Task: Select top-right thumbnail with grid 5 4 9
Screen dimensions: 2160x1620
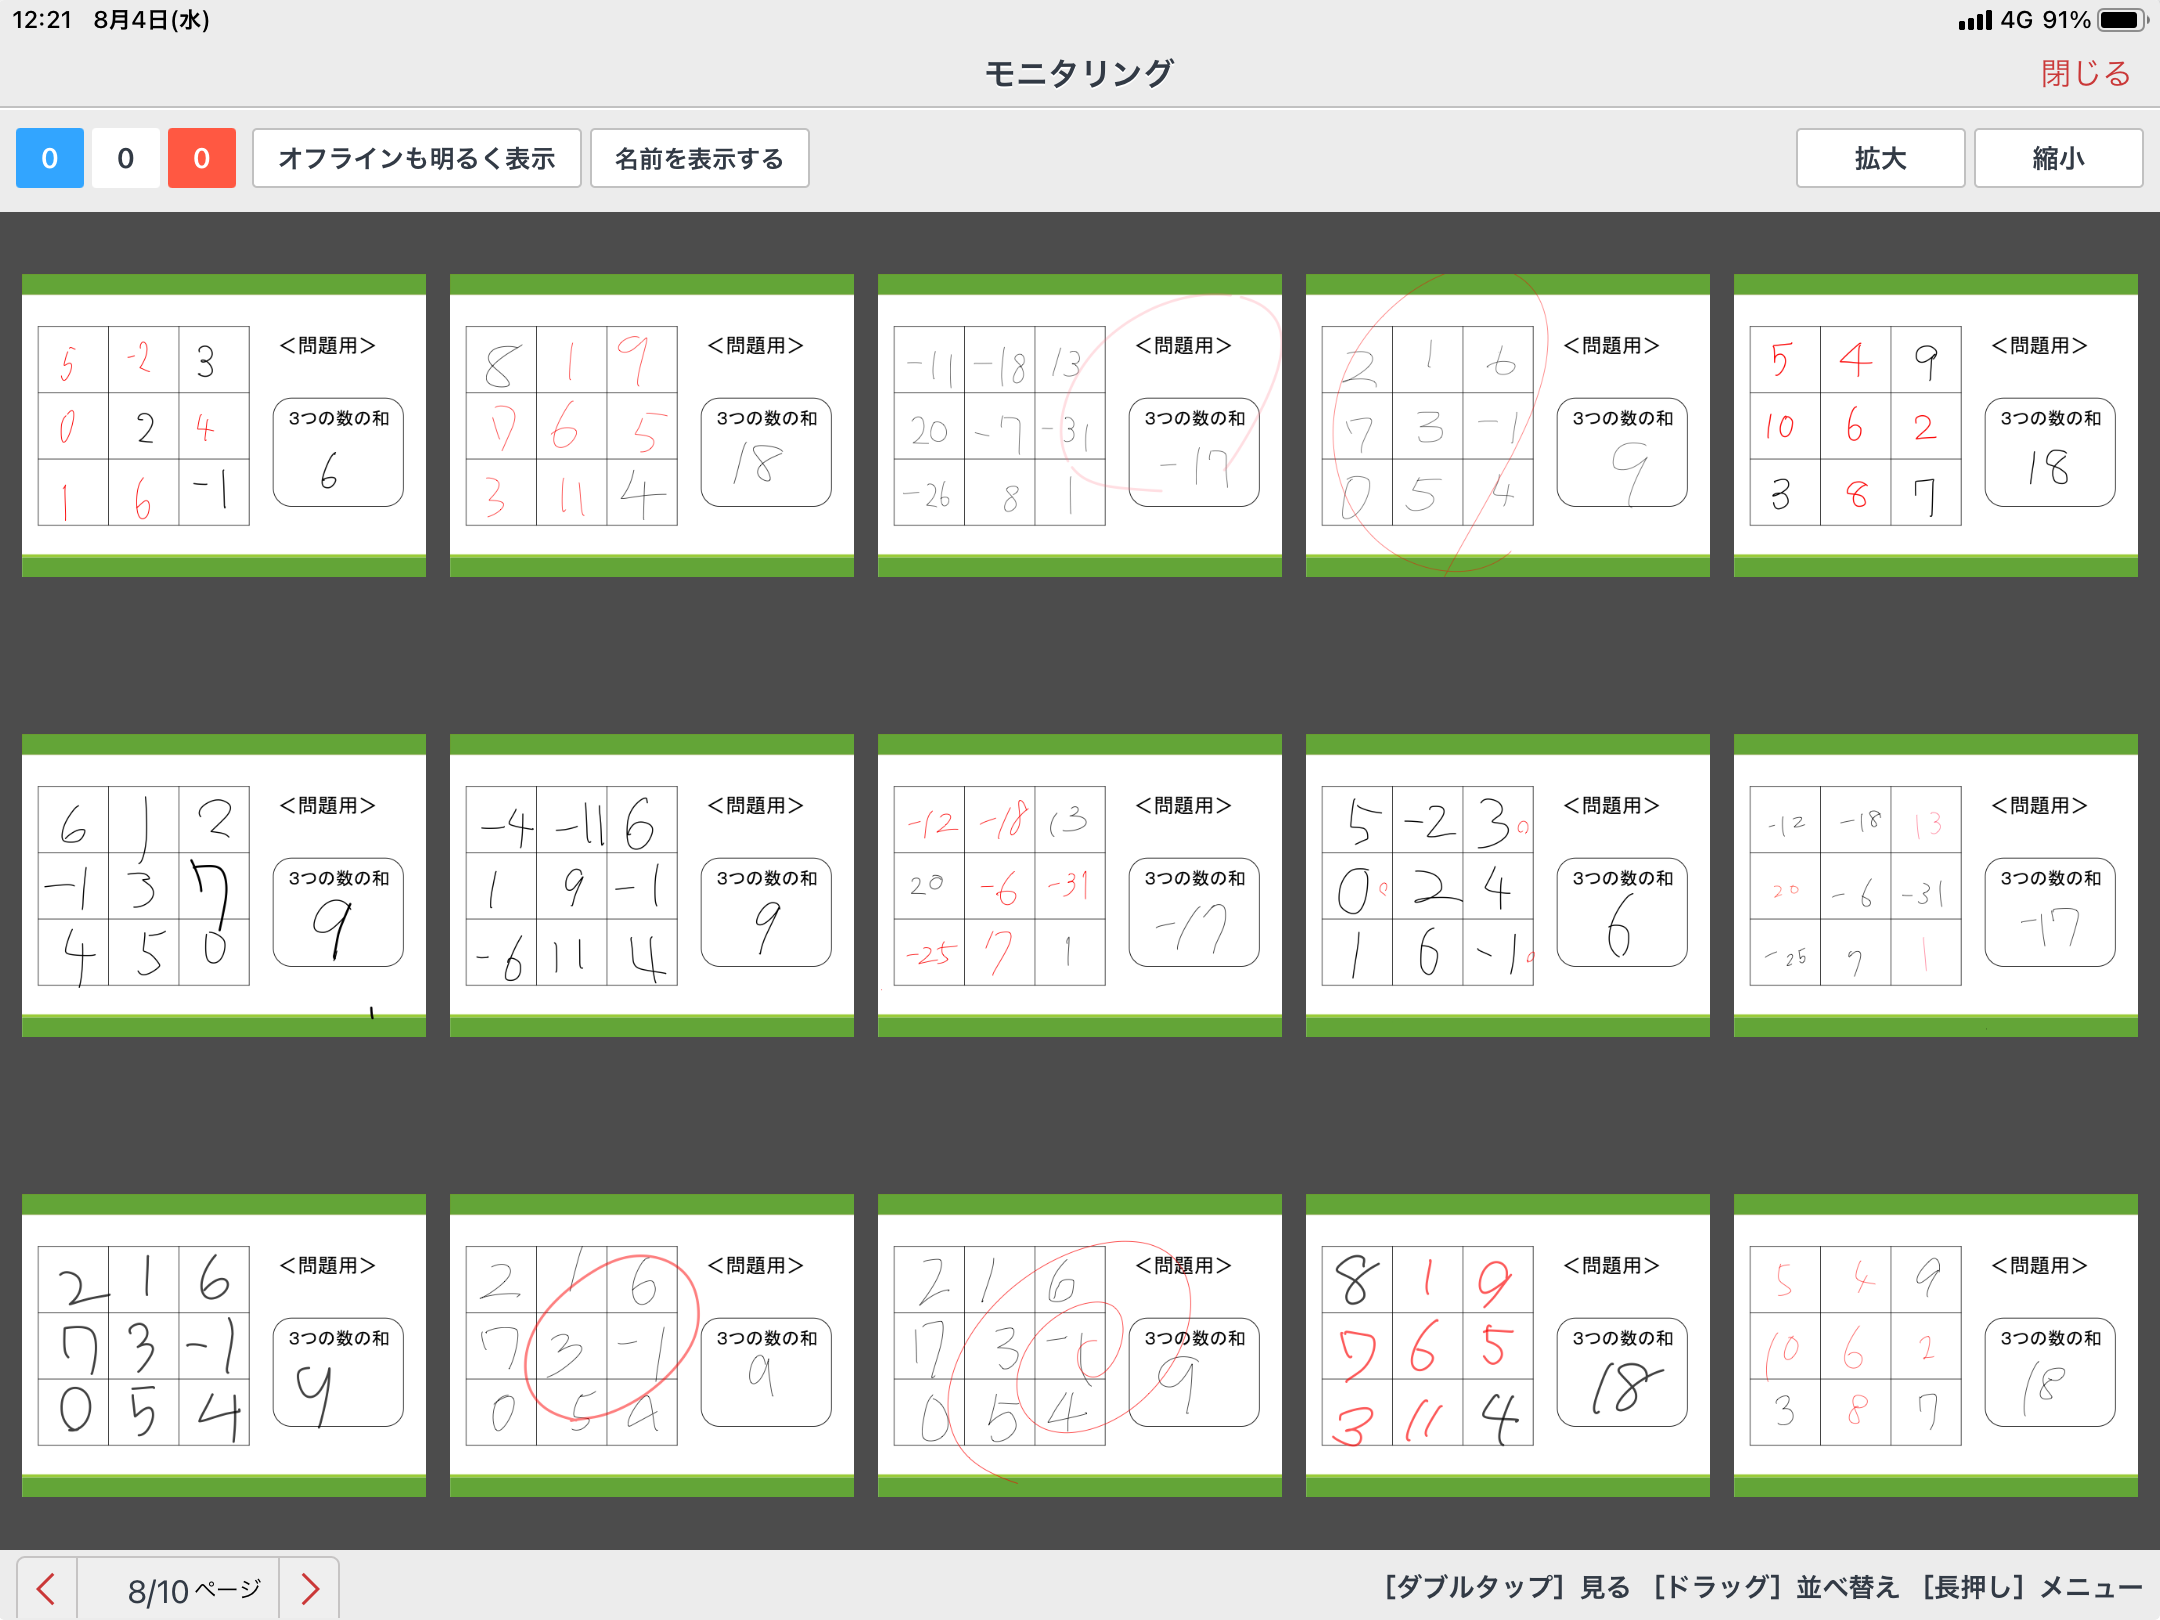Action: (x=1936, y=425)
